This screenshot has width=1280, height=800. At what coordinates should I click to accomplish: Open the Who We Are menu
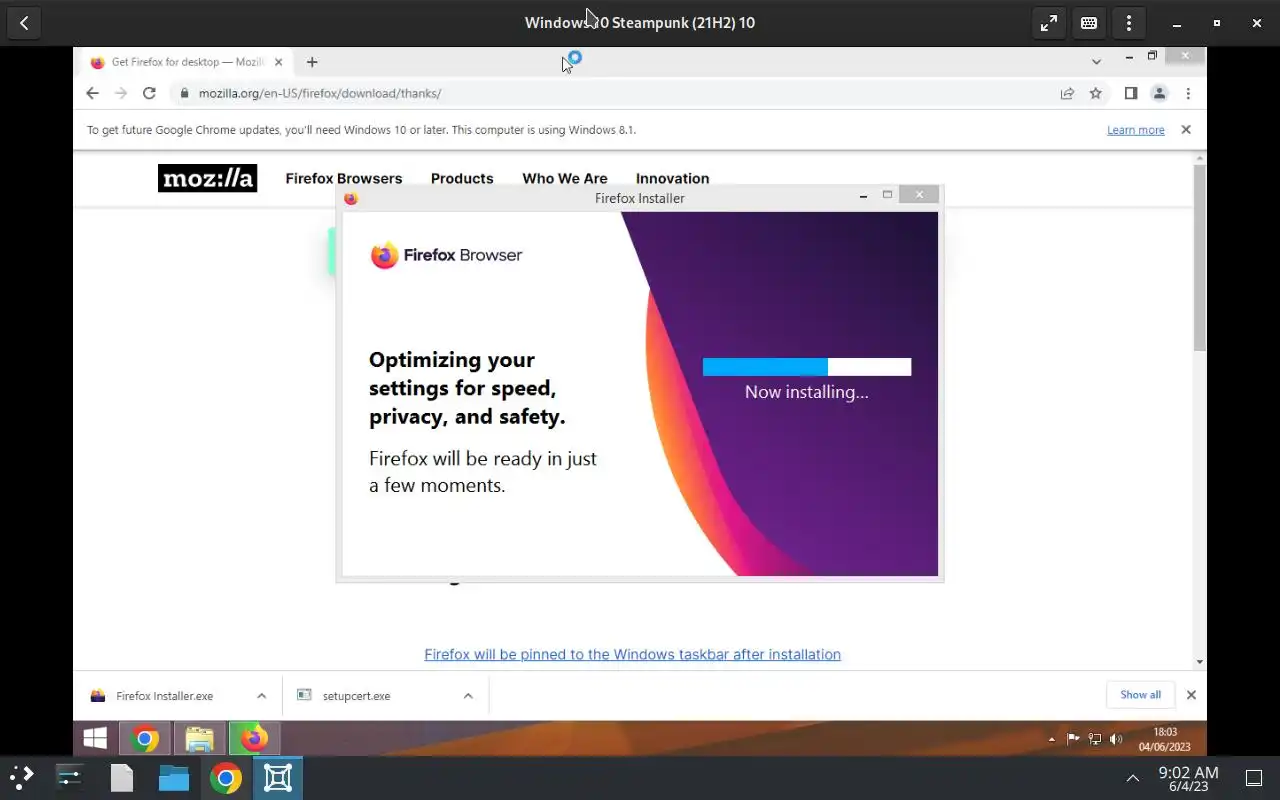[x=565, y=178]
